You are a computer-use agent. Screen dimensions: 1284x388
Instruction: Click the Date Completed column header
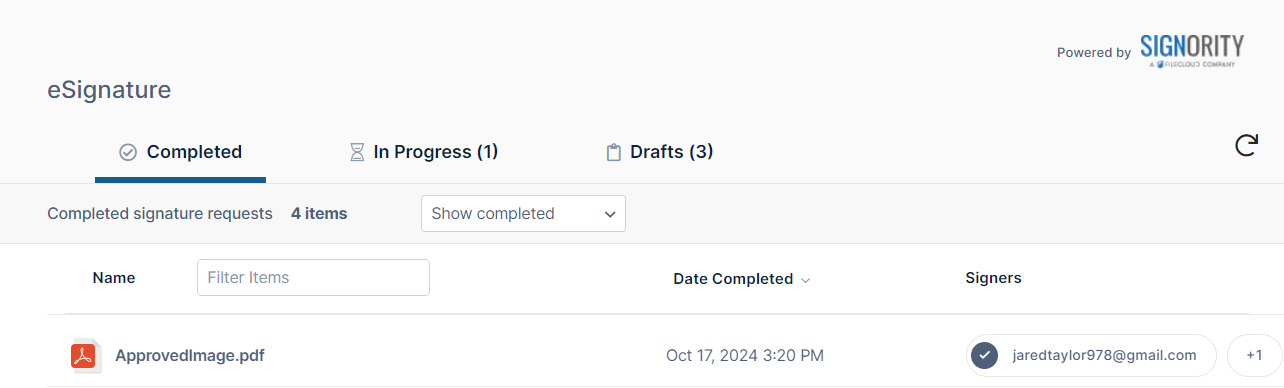pos(733,279)
